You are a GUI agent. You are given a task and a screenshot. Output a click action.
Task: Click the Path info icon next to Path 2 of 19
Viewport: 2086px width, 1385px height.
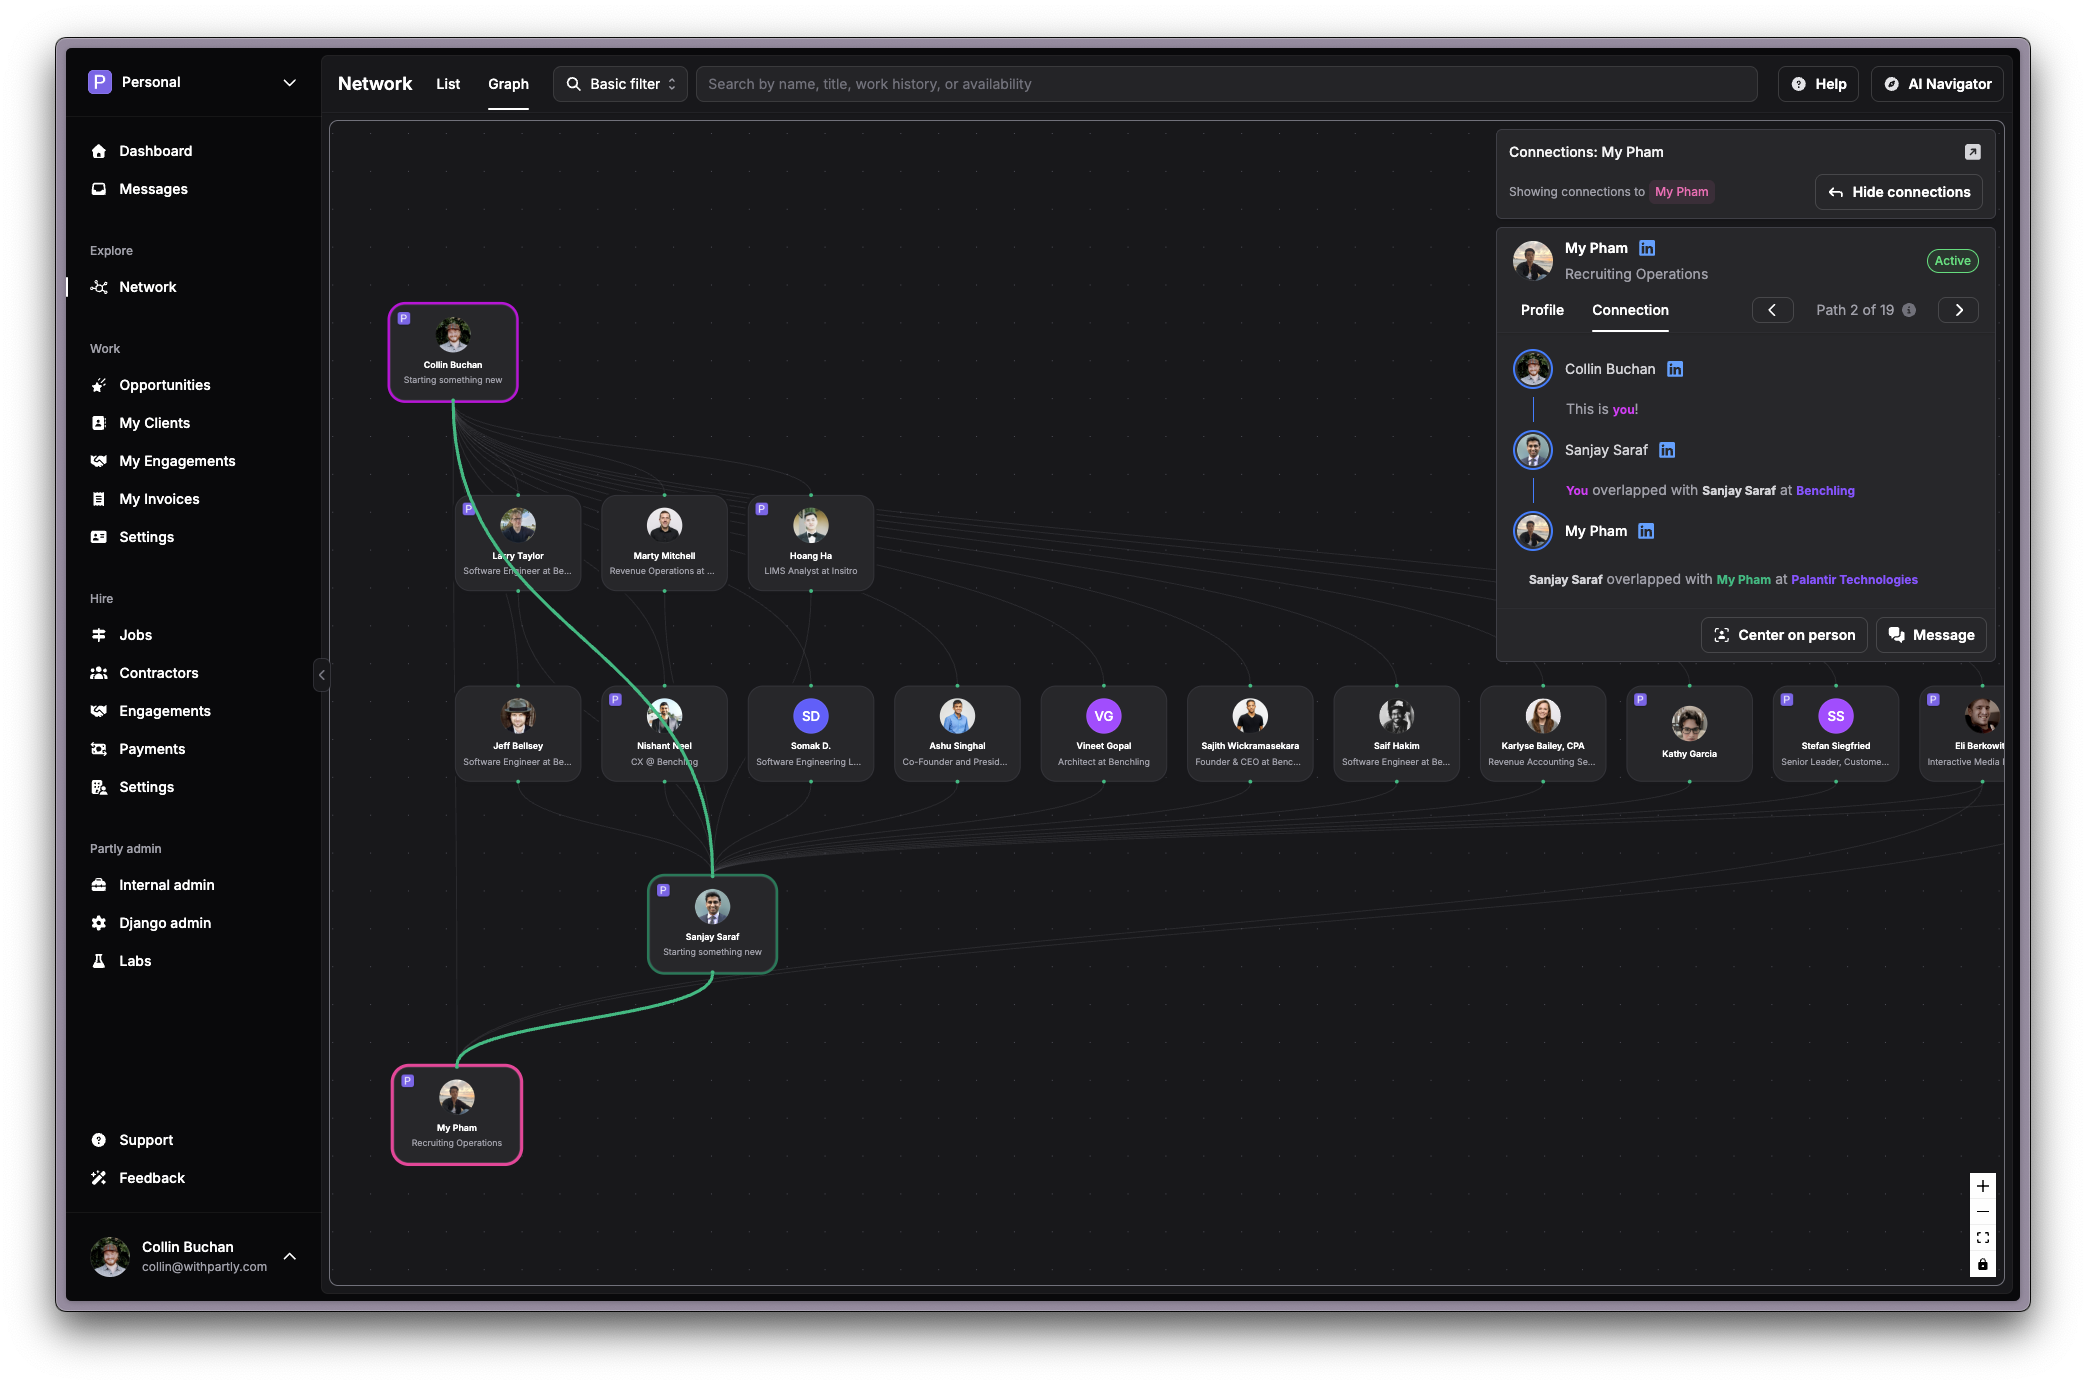click(x=1909, y=310)
